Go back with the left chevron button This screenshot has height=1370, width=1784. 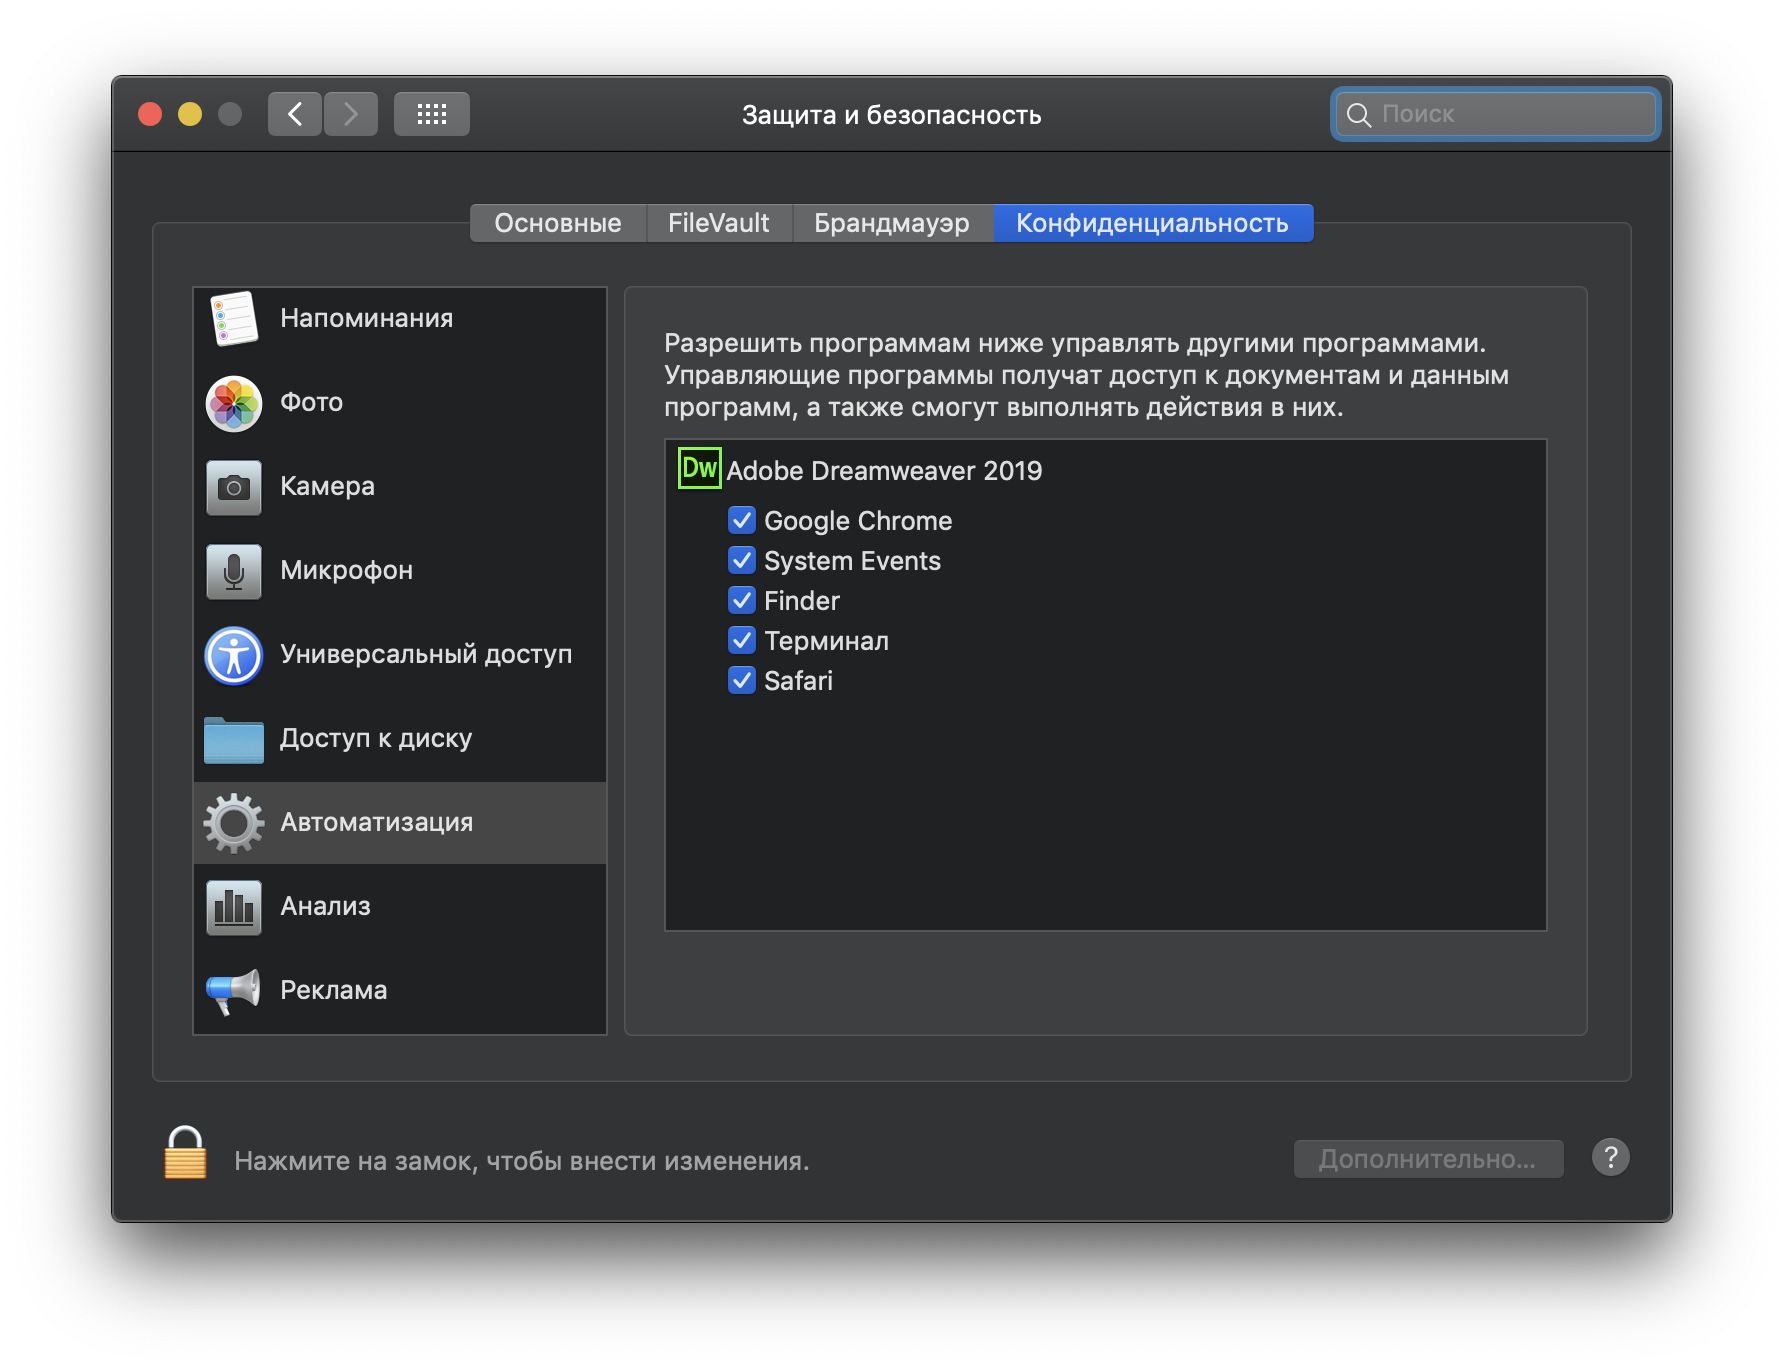(x=295, y=114)
